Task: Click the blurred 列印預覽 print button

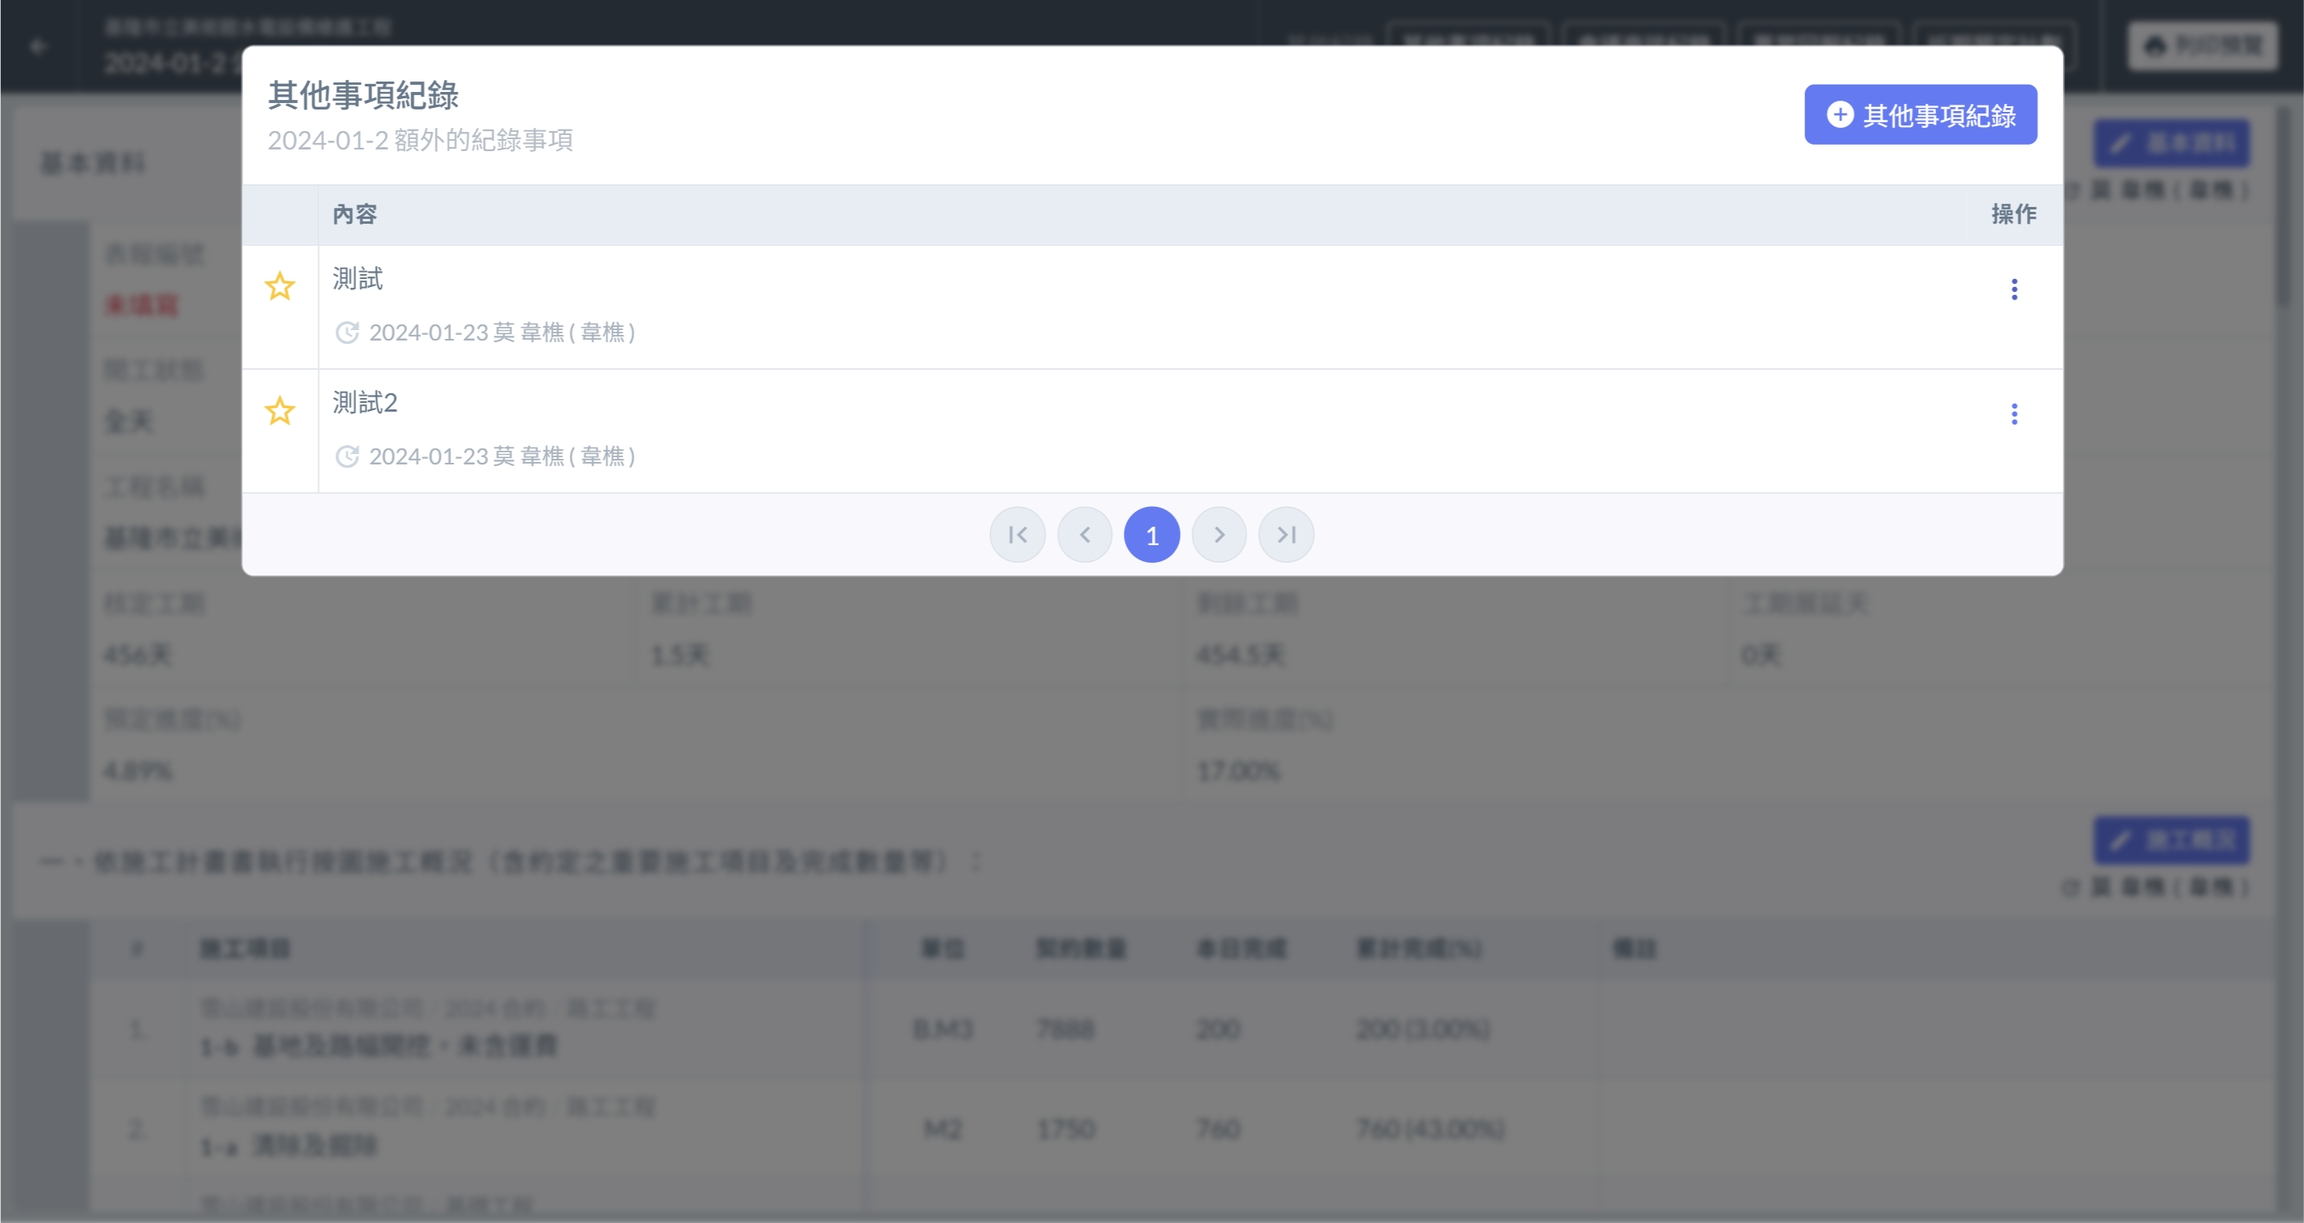Action: coord(2202,46)
